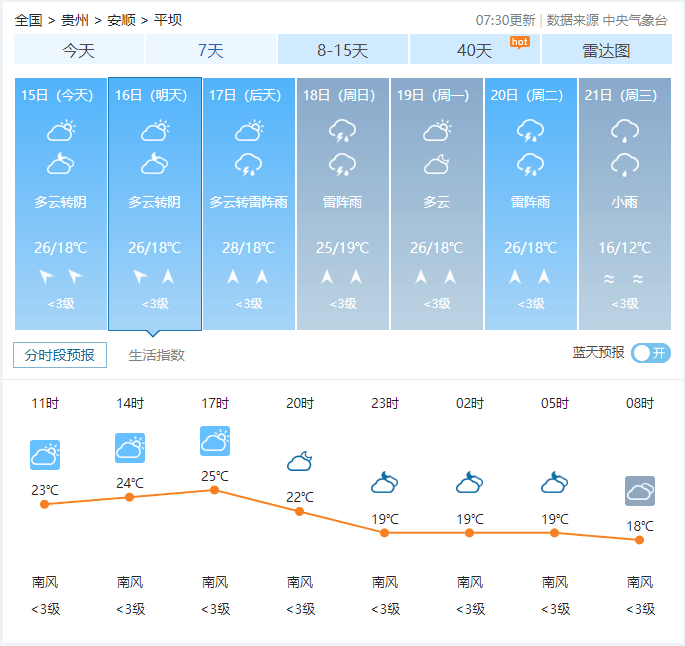Click the 17时 temperature point on chart
The width and height of the screenshot is (685, 646).
pyautogui.click(x=214, y=490)
